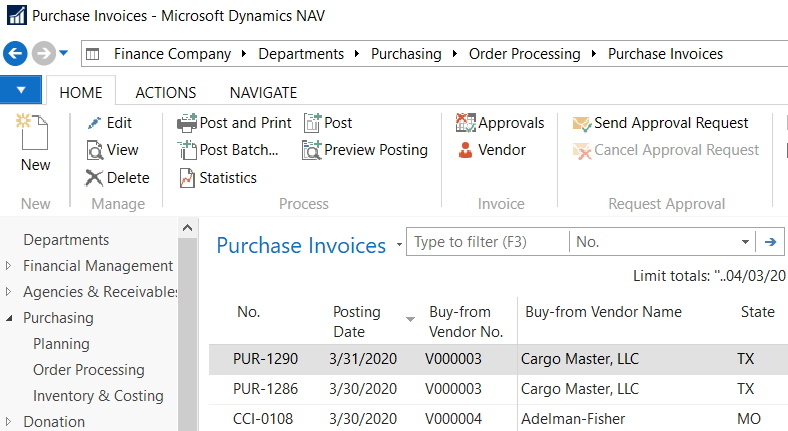Click the MO state cell
788x431 pixels.
tap(749, 418)
